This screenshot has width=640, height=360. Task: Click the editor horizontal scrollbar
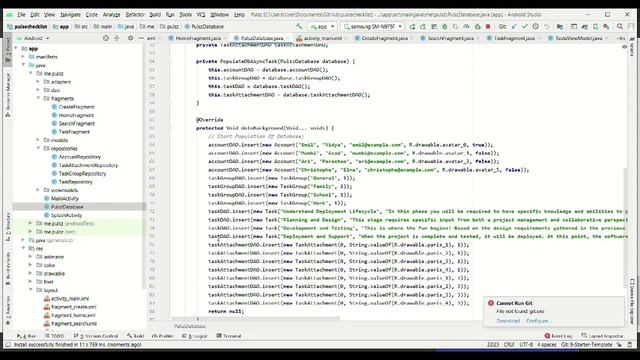(x=256, y=318)
